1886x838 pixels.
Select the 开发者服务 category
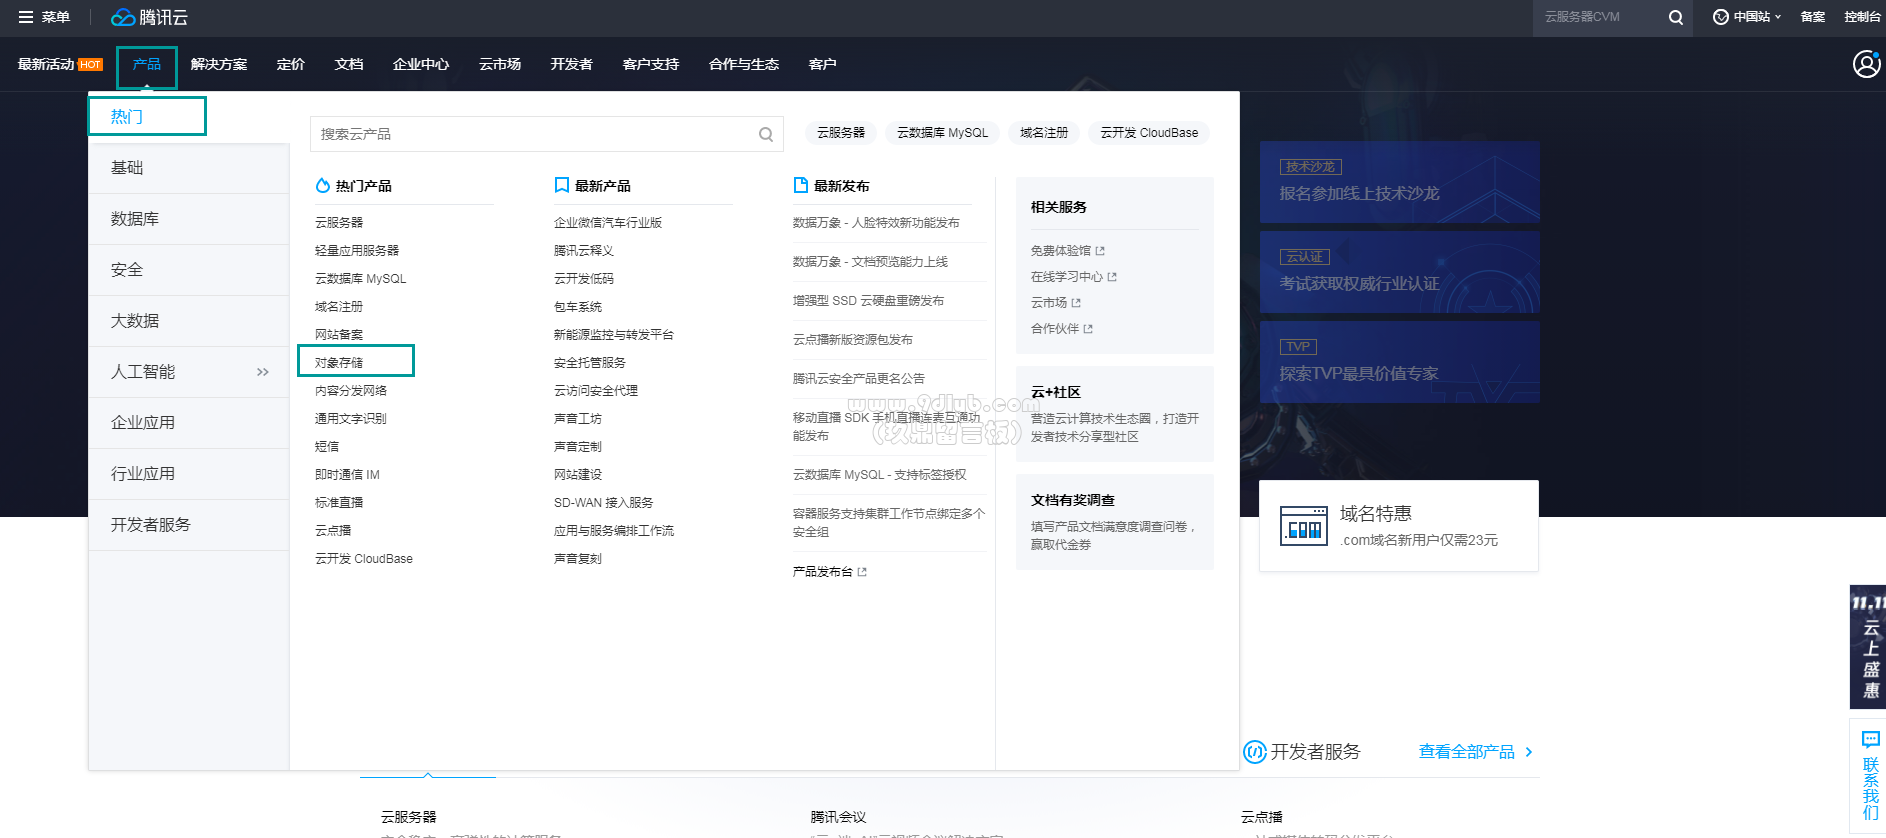(150, 525)
